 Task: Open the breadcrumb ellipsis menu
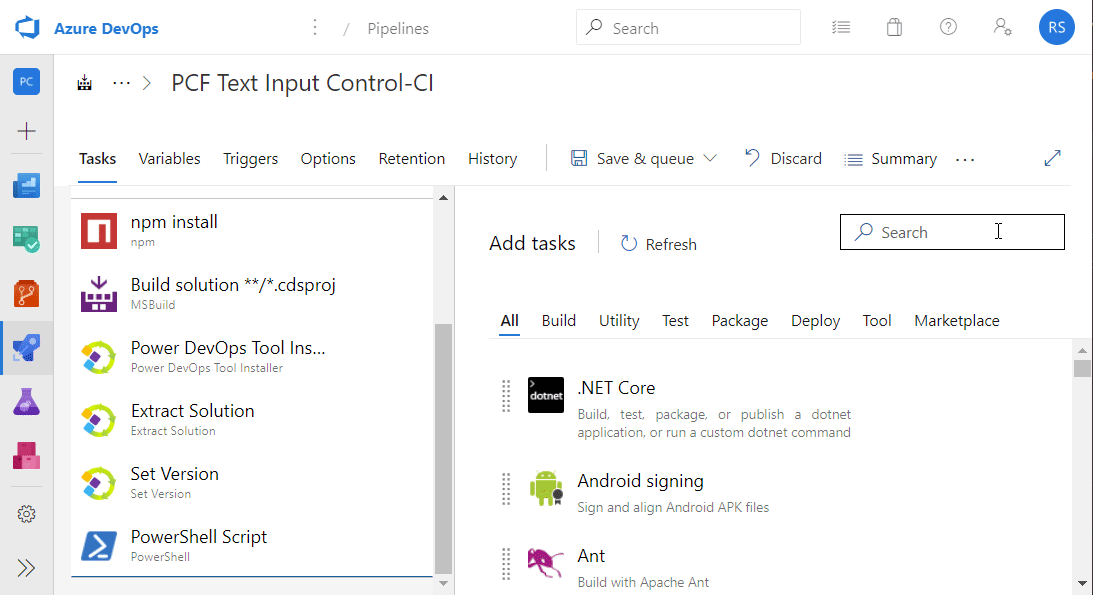[x=121, y=83]
